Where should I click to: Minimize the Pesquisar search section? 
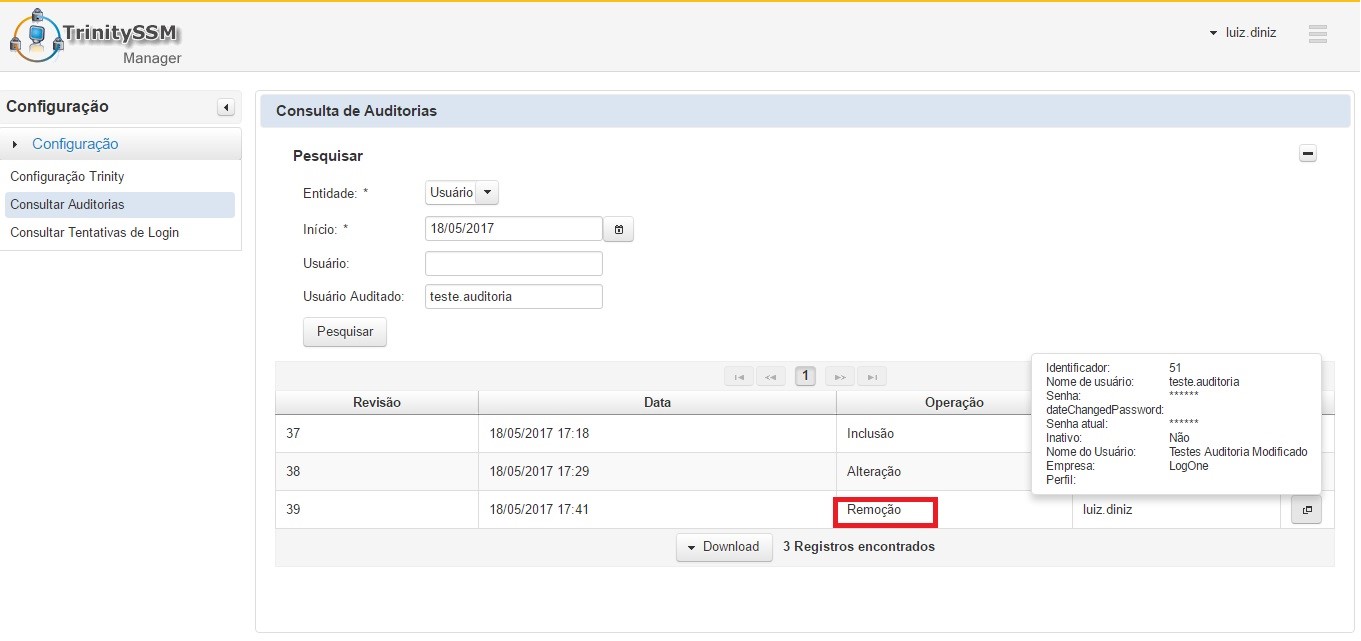1307,154
